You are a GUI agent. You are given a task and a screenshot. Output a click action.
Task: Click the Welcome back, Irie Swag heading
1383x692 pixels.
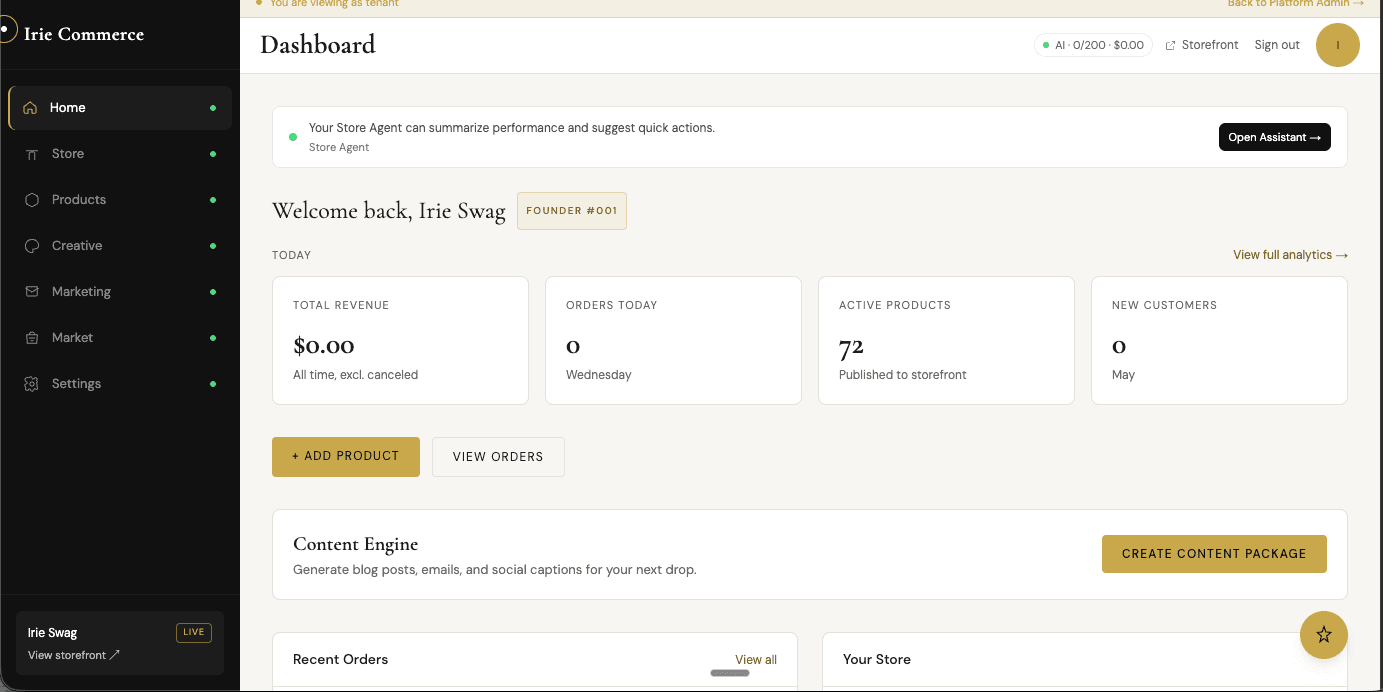pos(389,212)
